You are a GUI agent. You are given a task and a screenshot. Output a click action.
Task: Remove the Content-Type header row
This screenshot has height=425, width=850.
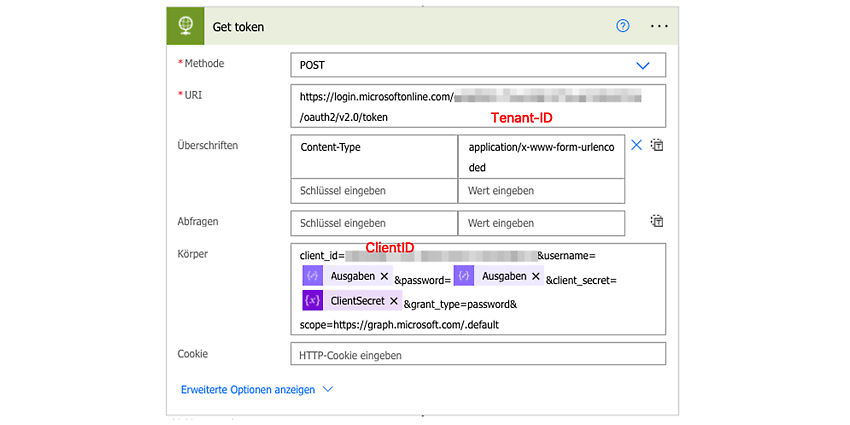636,145
